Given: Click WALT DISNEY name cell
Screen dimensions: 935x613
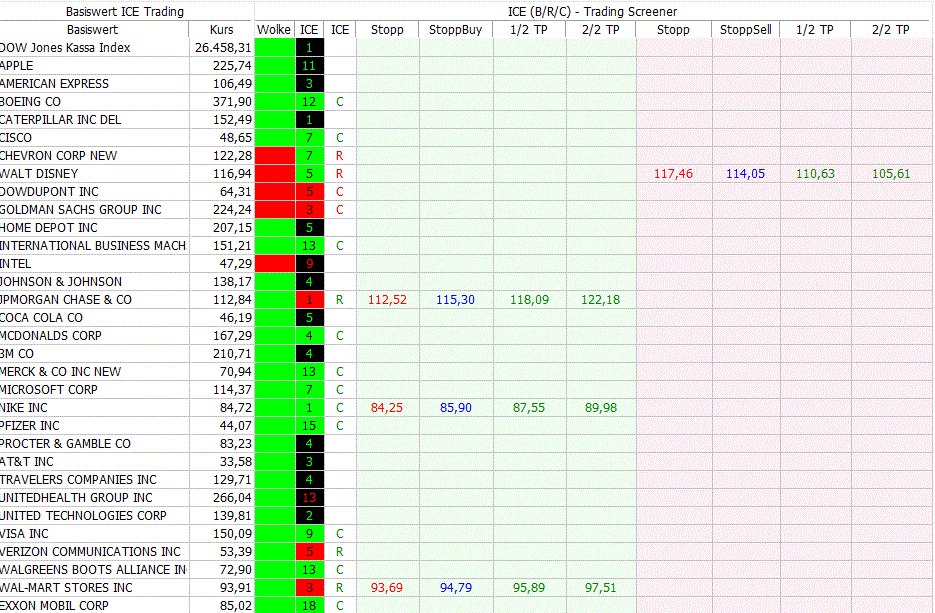Looking at the screenshot, I should pos(39,174).
